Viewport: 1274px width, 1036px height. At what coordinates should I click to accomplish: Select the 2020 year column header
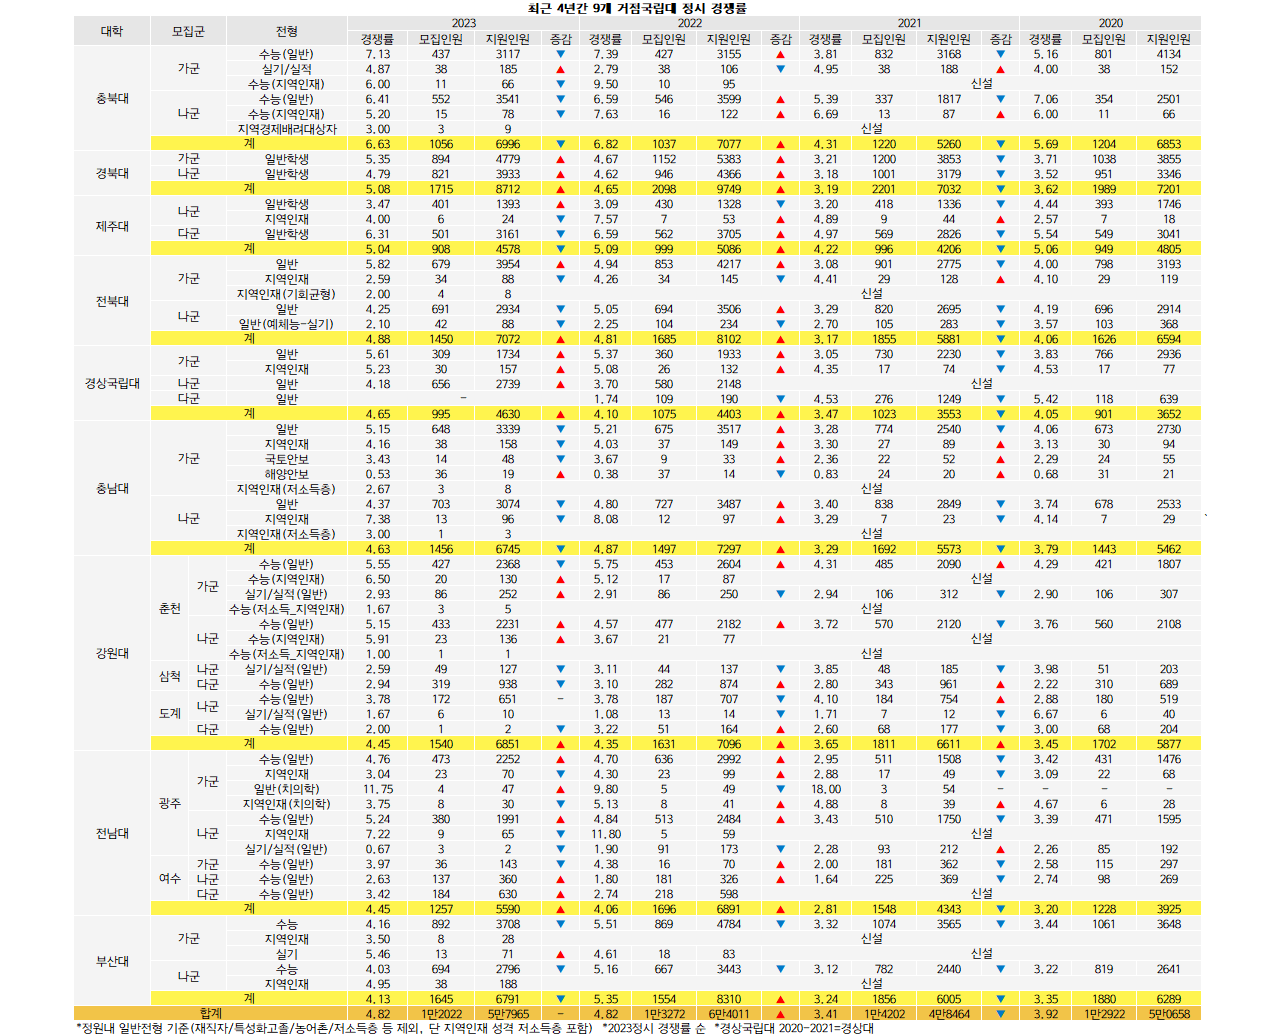(1110, 23)
